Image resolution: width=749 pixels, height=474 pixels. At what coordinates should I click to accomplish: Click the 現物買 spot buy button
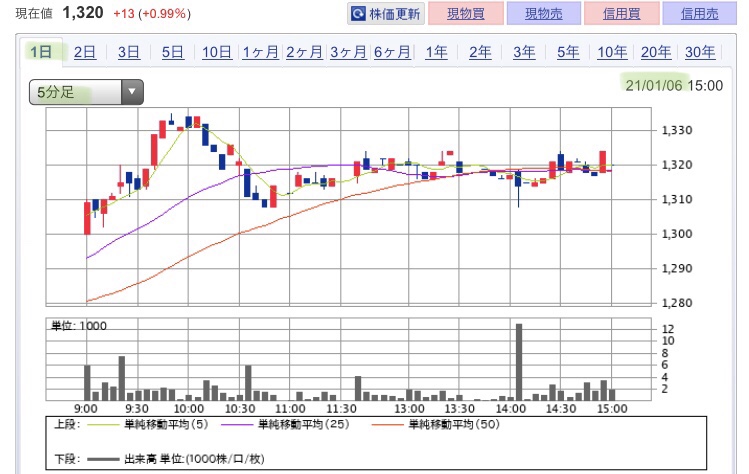coord(466,13)
